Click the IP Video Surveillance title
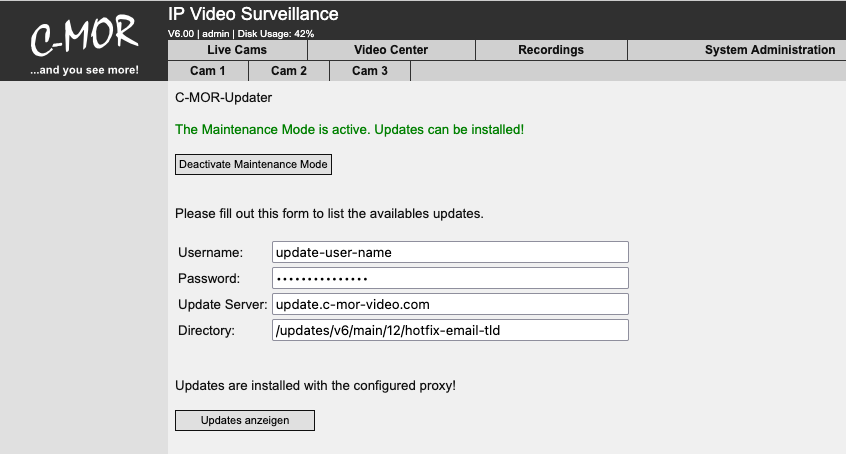The image size is (846, 454). [253, 14]
